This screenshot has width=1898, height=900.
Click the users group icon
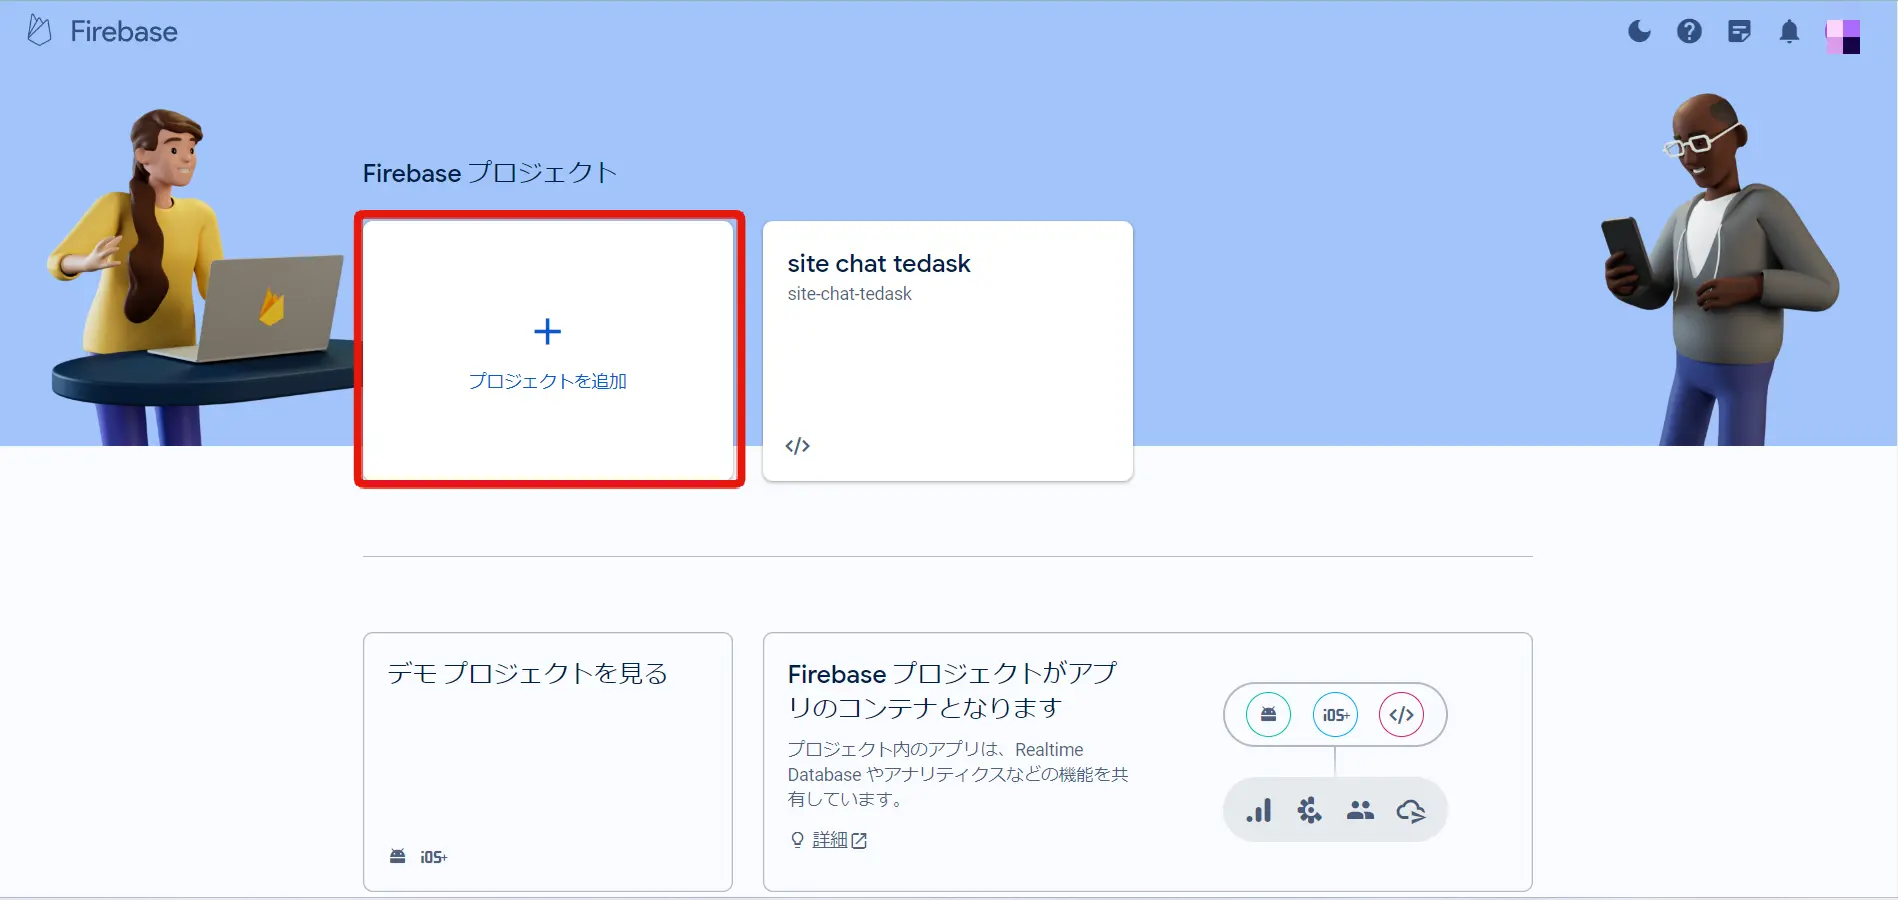click(x=1360, y=810)
